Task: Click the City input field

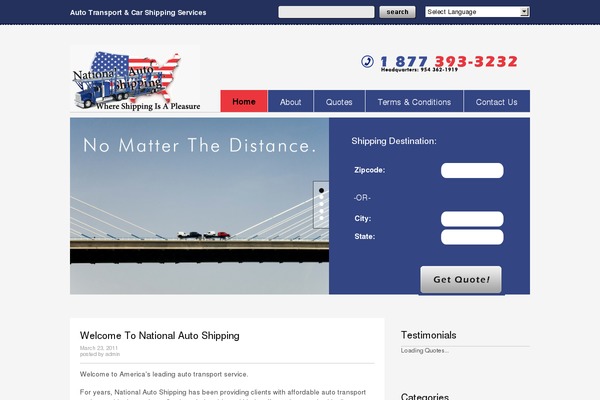Action: pos(472,219)
